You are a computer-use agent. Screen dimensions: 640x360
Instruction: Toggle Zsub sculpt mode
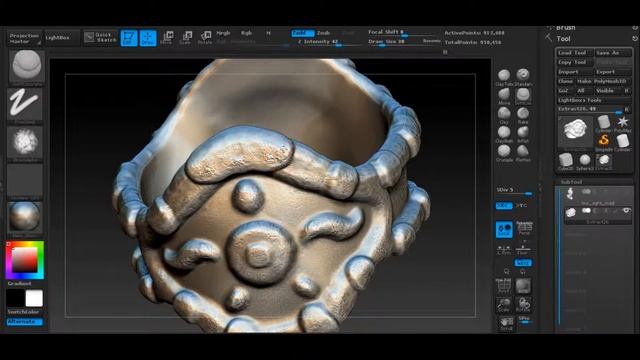(323, 33)
